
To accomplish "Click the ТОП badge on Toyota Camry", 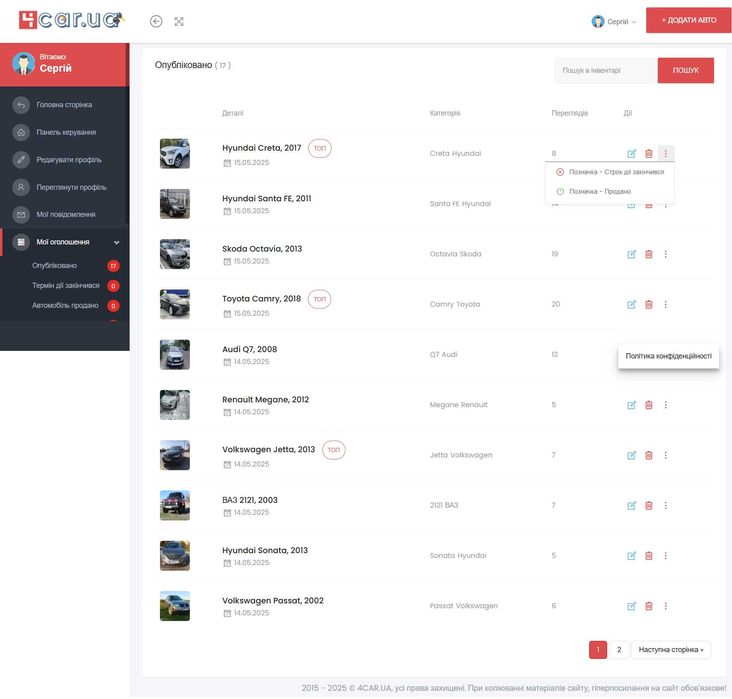I will pos(319,299).
